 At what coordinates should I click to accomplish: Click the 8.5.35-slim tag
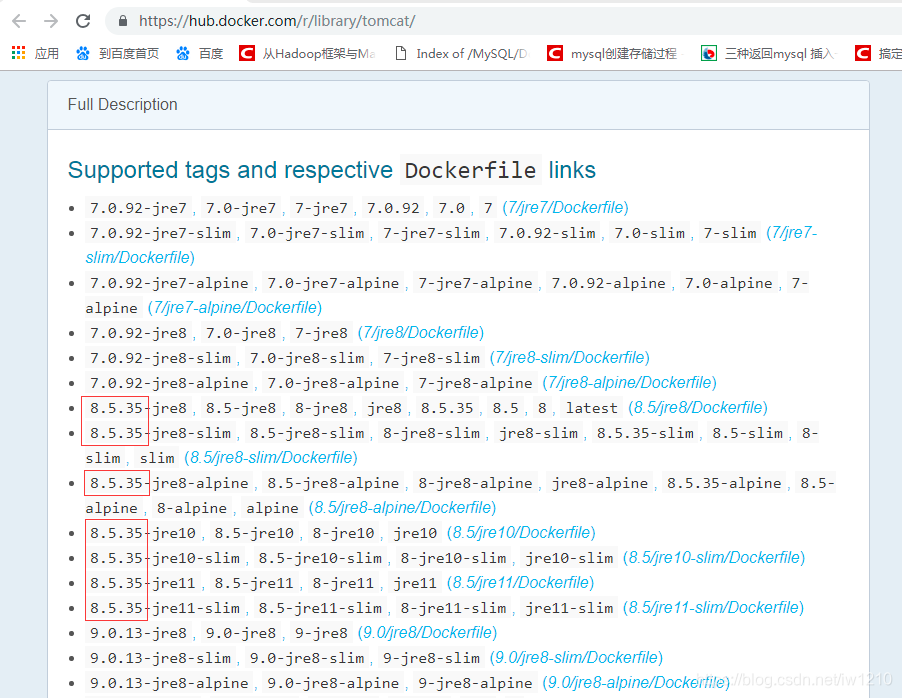pyautogui.click(x=645, y=433)
